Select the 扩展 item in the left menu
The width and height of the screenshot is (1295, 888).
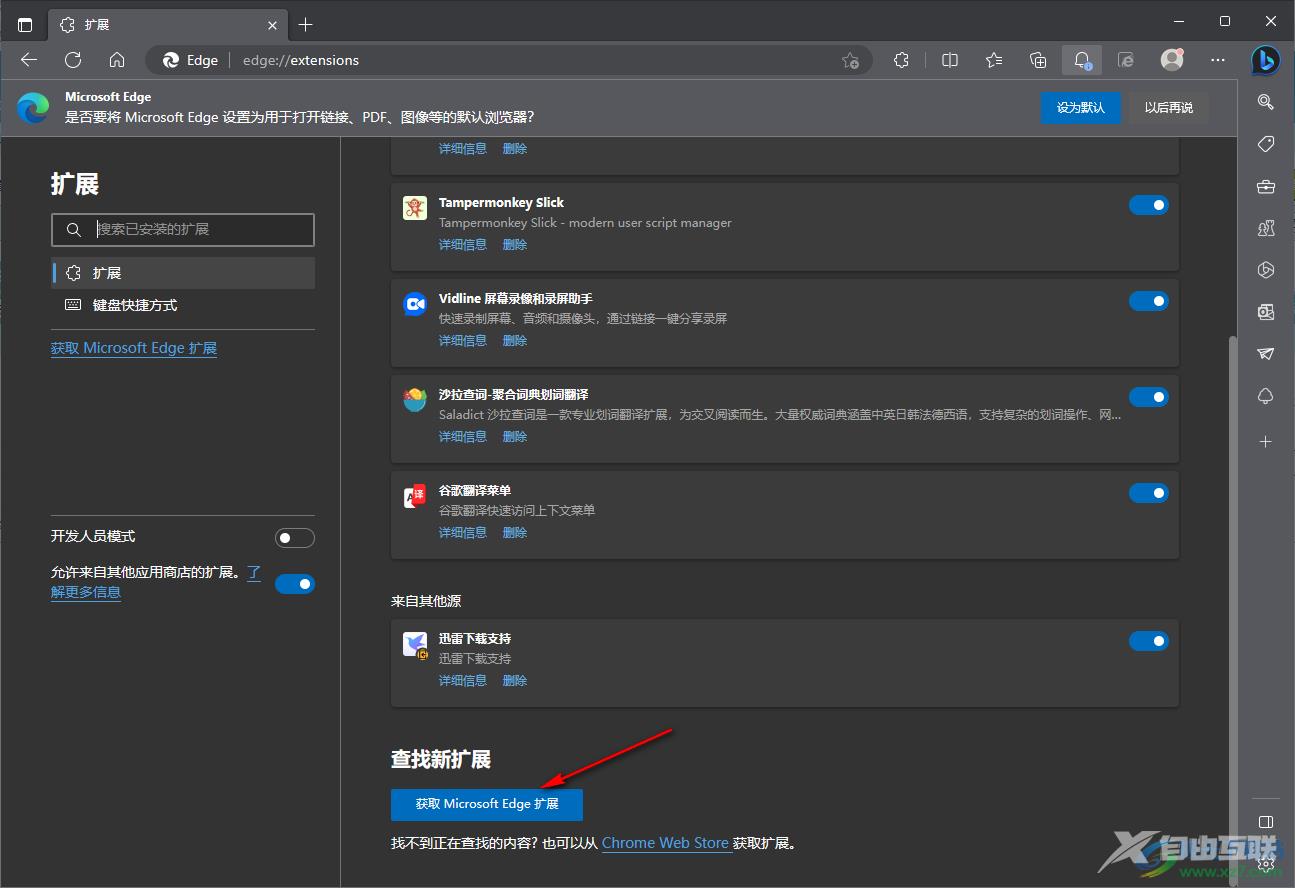pyautogui.click(x=183, y=273)
